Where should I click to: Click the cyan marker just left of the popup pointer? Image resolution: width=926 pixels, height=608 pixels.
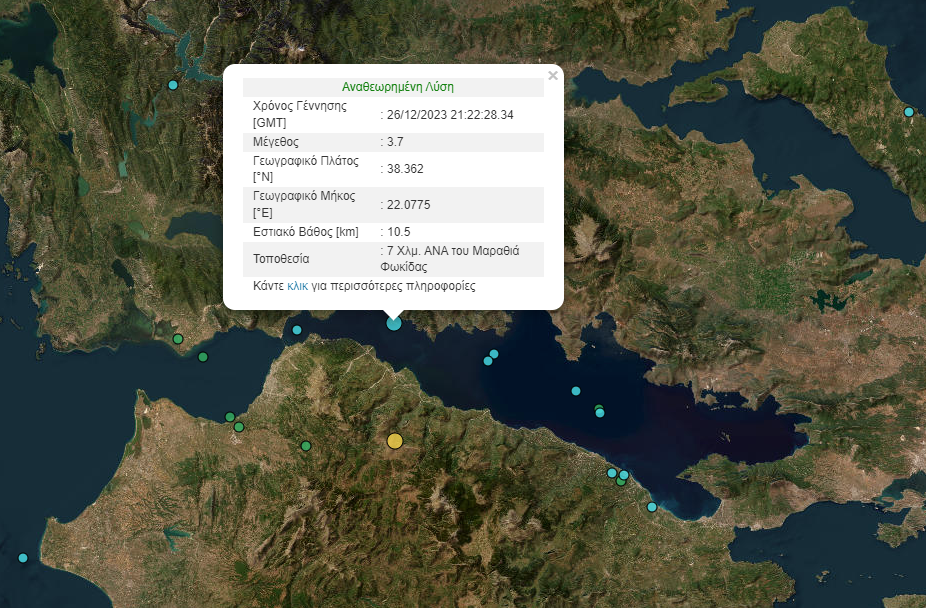tap(297, 330)
